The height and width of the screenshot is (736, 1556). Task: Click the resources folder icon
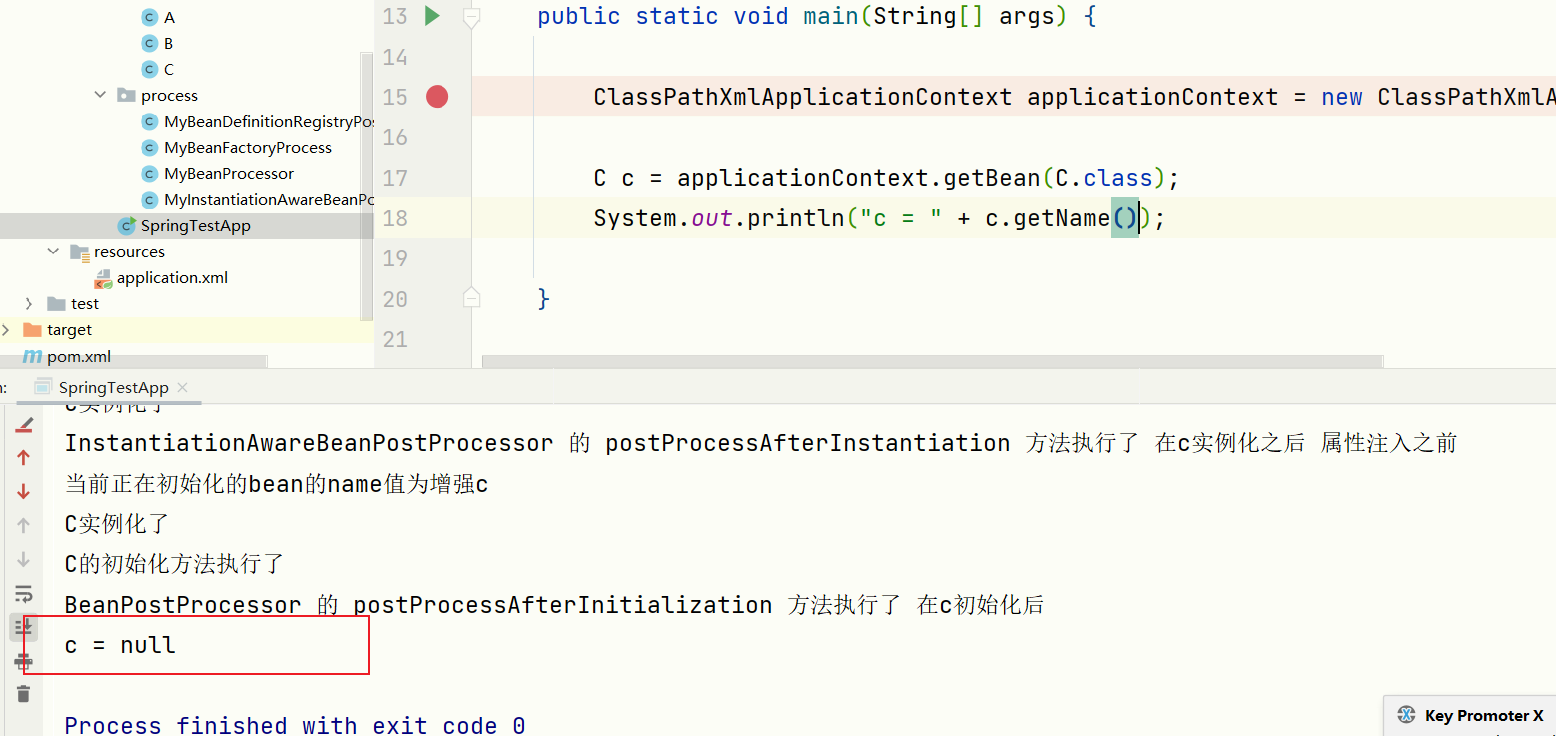click(x=80, y=251)
